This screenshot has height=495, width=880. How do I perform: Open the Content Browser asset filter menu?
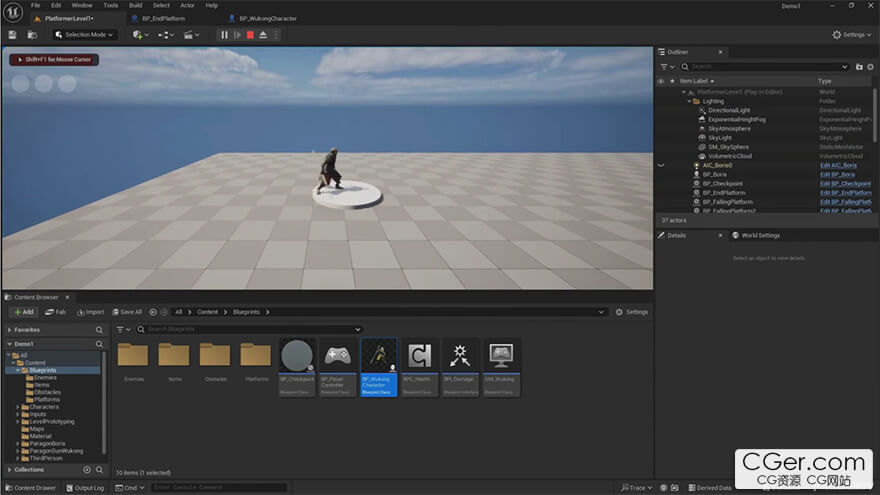(123, 329)
